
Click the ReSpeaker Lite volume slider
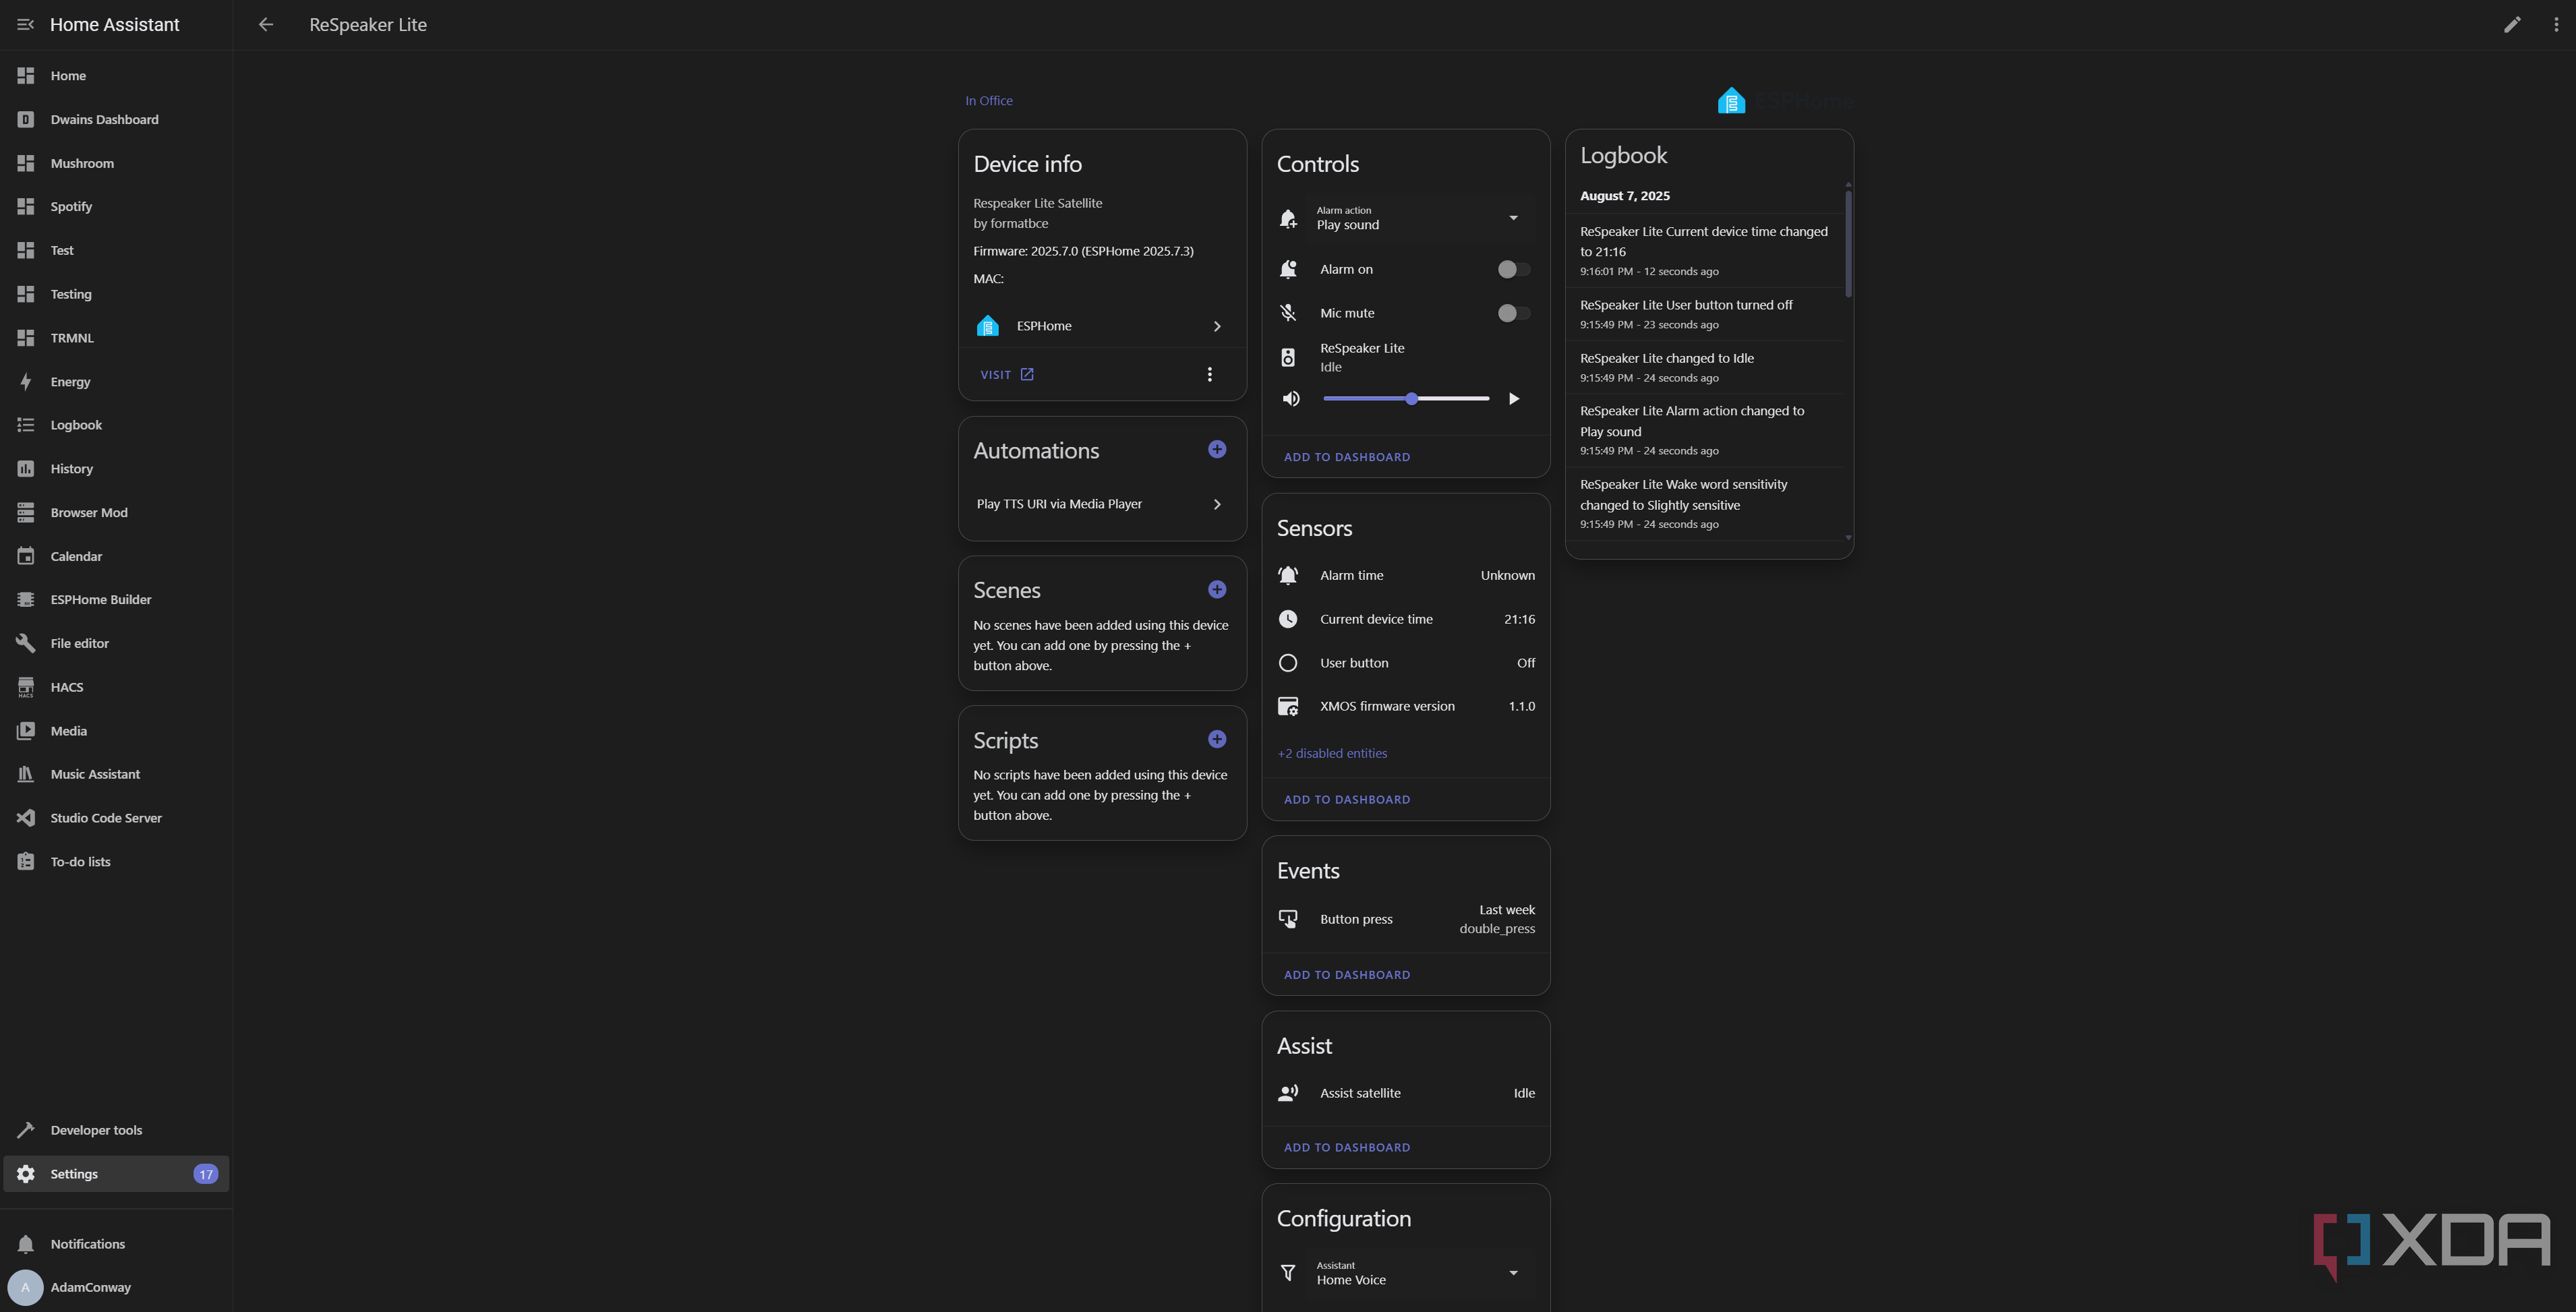pyautogui.click(x=1406, y=398)
